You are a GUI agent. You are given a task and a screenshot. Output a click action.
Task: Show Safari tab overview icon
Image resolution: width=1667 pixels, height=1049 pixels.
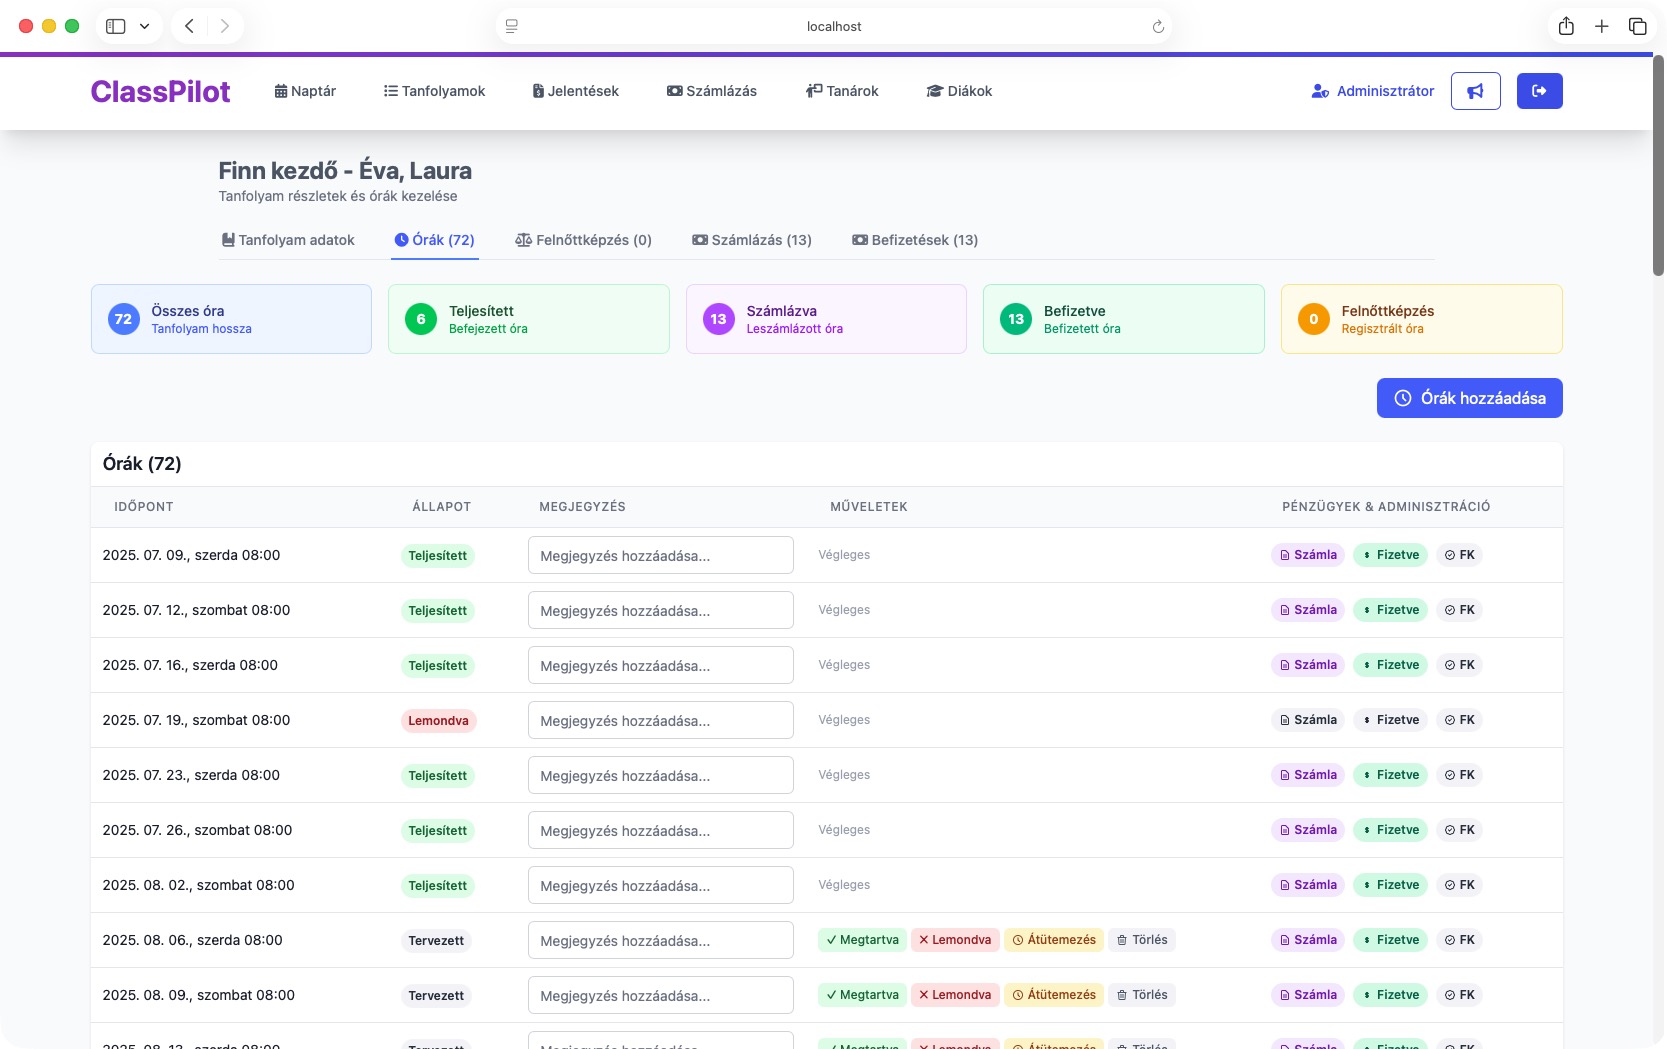pyautogui.click(x=1637, y=26)
